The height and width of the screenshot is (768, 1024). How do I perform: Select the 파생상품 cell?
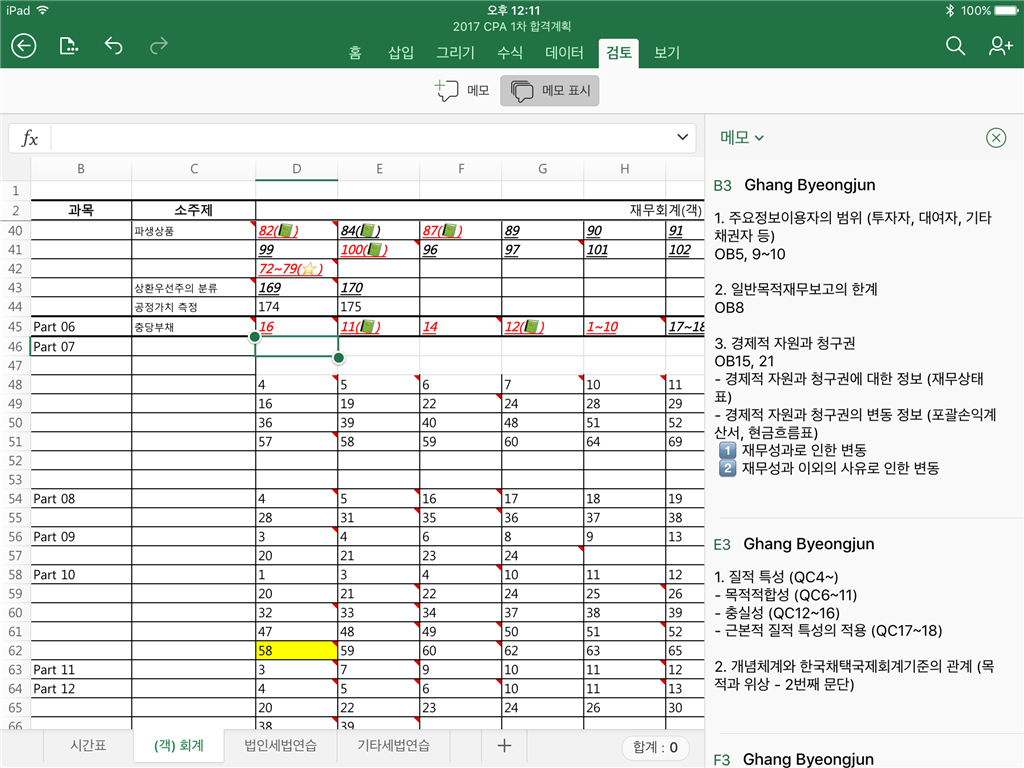193,231
